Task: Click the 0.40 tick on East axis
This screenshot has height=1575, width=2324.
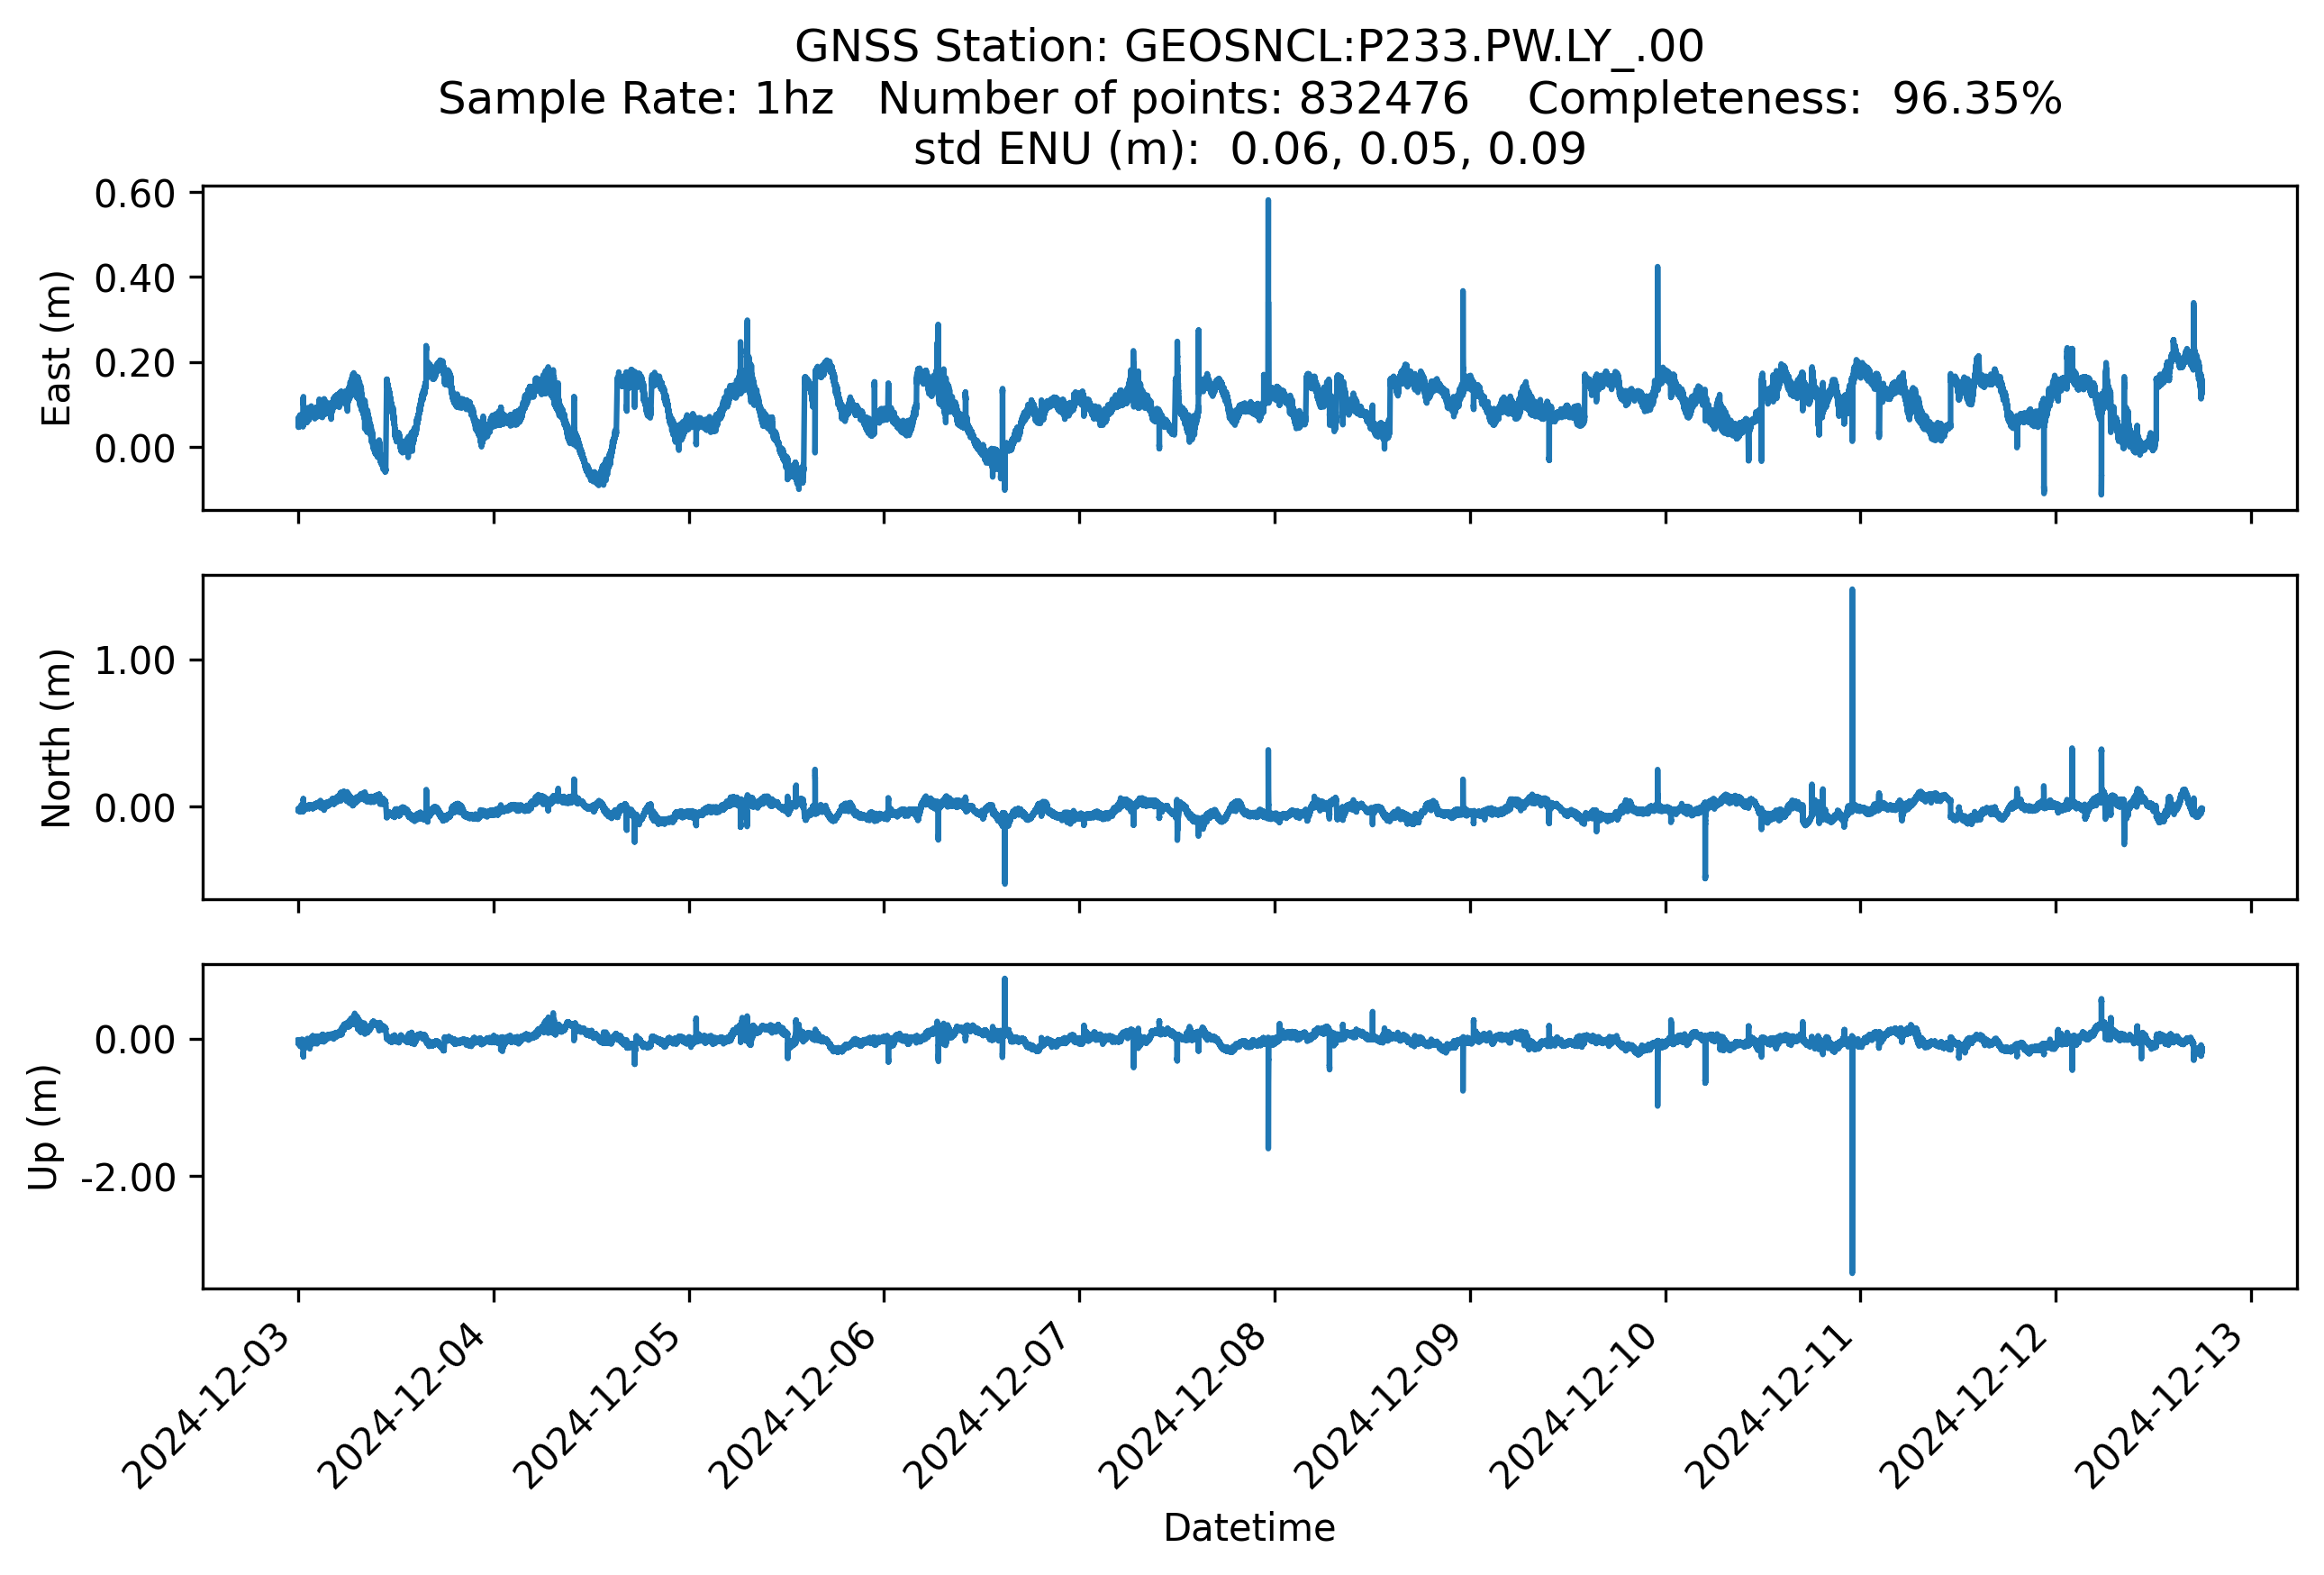Action: [x=135, y=279]
